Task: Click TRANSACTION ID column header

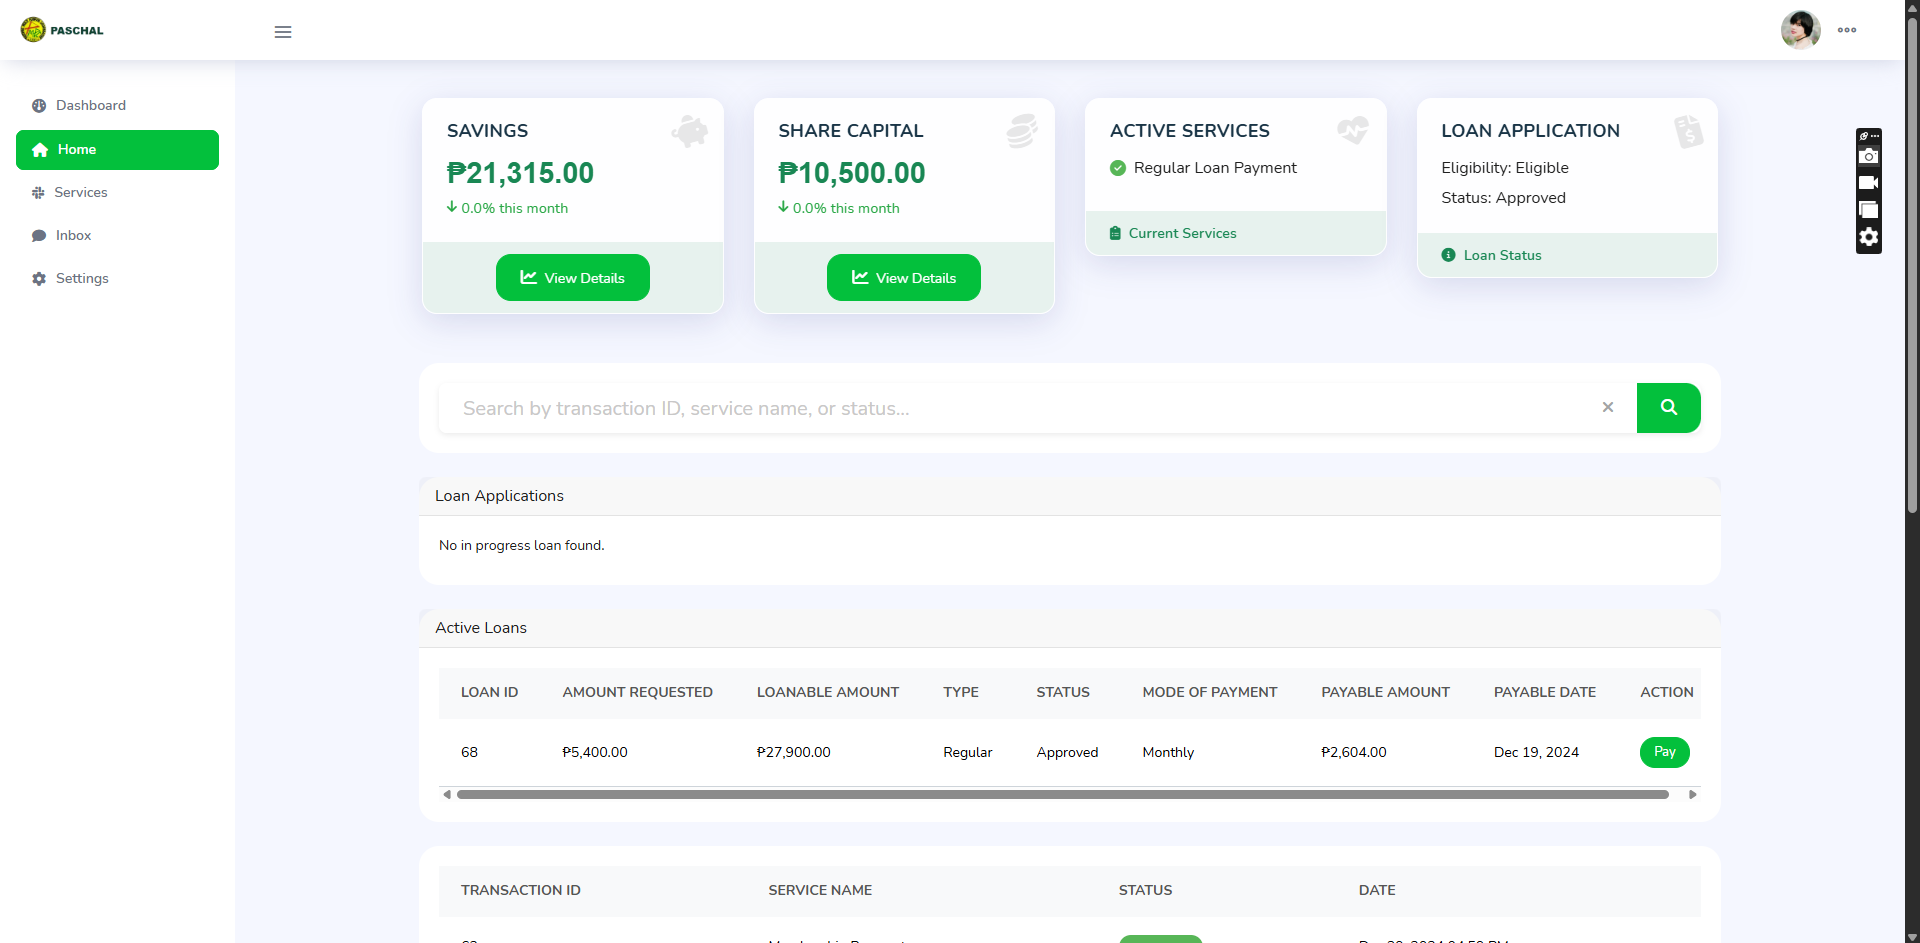Action: [x=521, y=890]
